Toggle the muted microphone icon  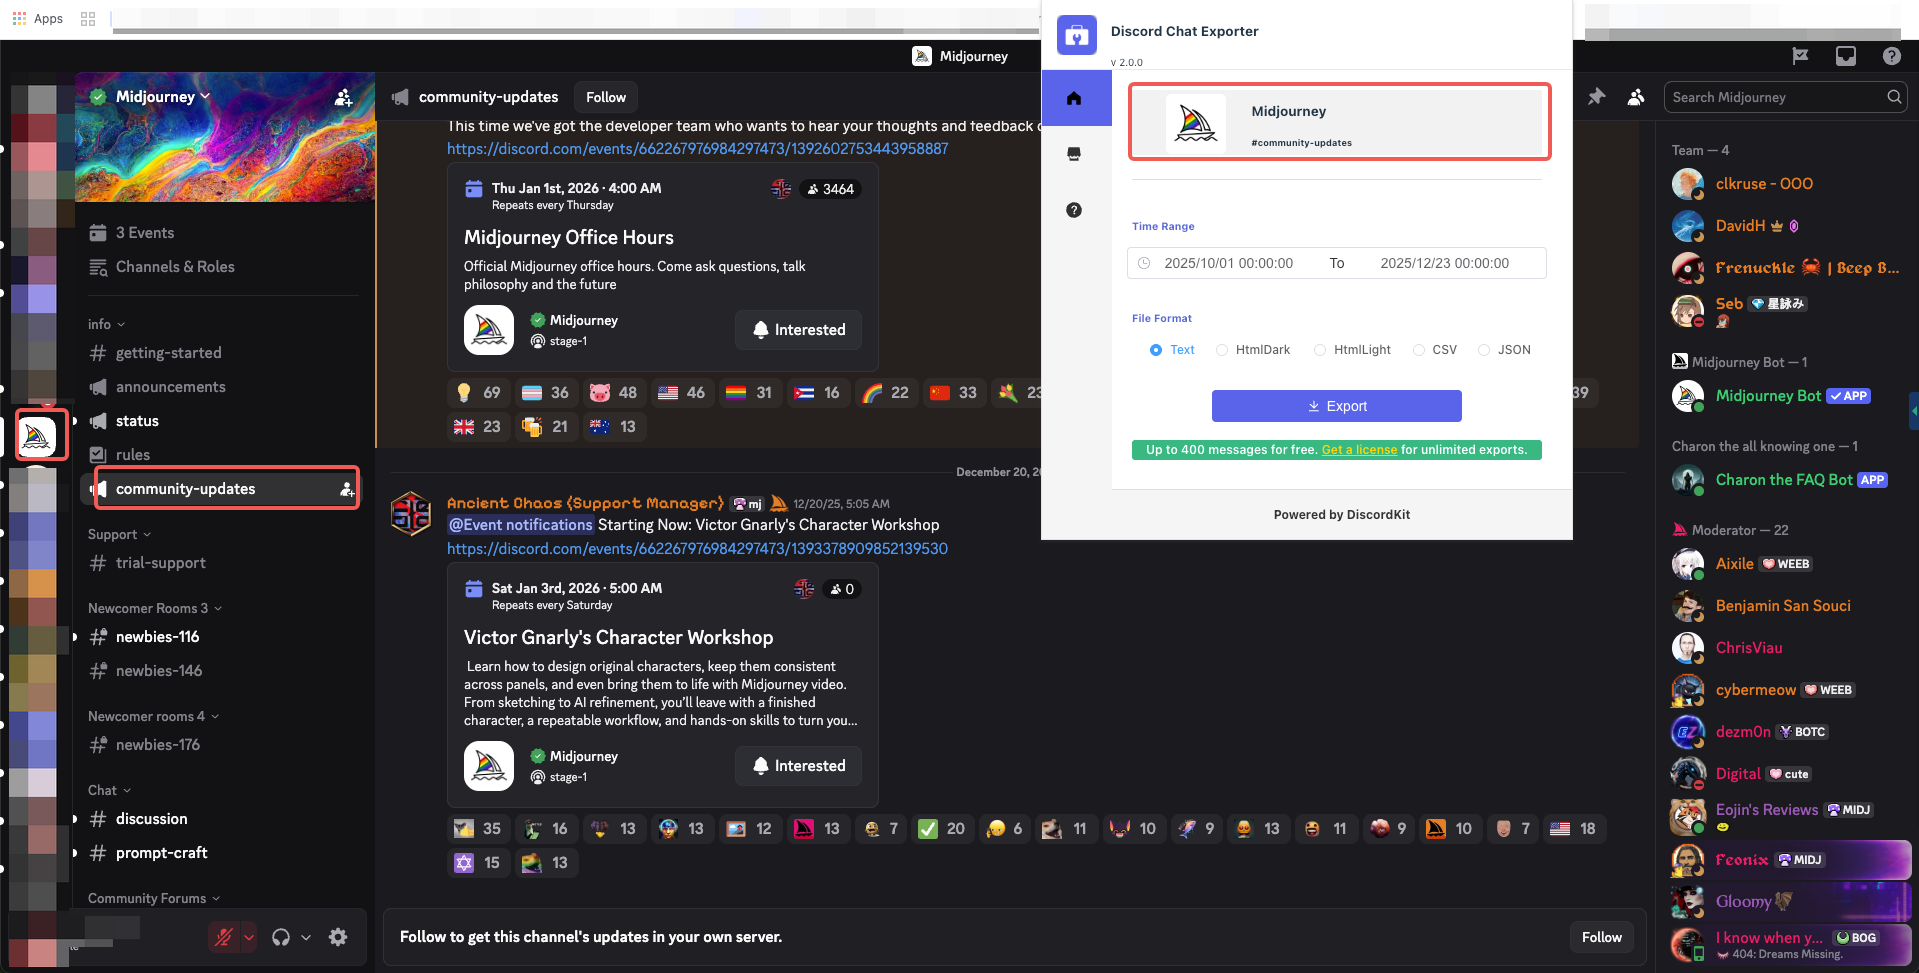(224, 937)
